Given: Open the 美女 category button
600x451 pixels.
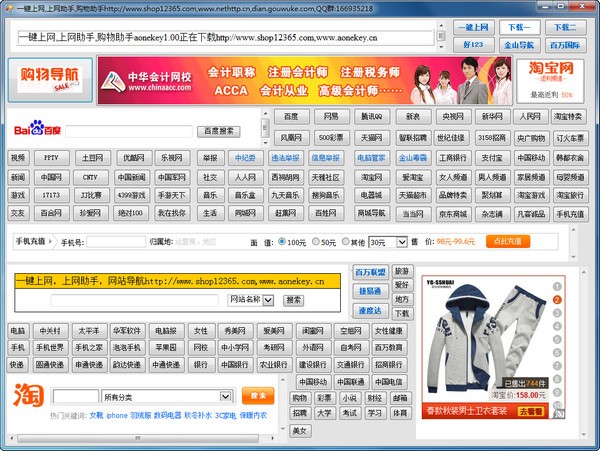Looking at the screenshot, I should click(x=300, y=431).
